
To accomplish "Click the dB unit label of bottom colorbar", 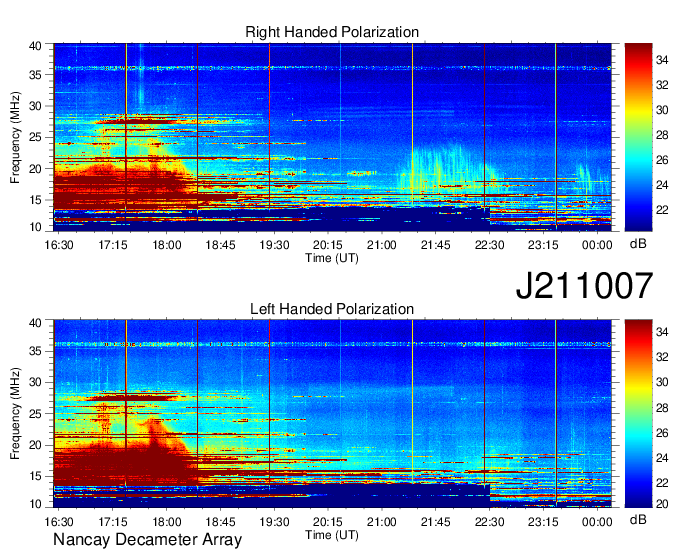I will pos(638,519).
